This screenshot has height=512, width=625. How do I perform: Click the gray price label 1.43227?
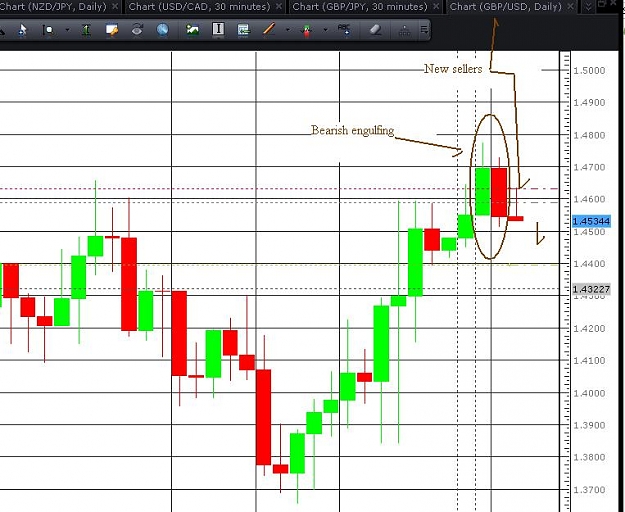(x=591, y=289)
